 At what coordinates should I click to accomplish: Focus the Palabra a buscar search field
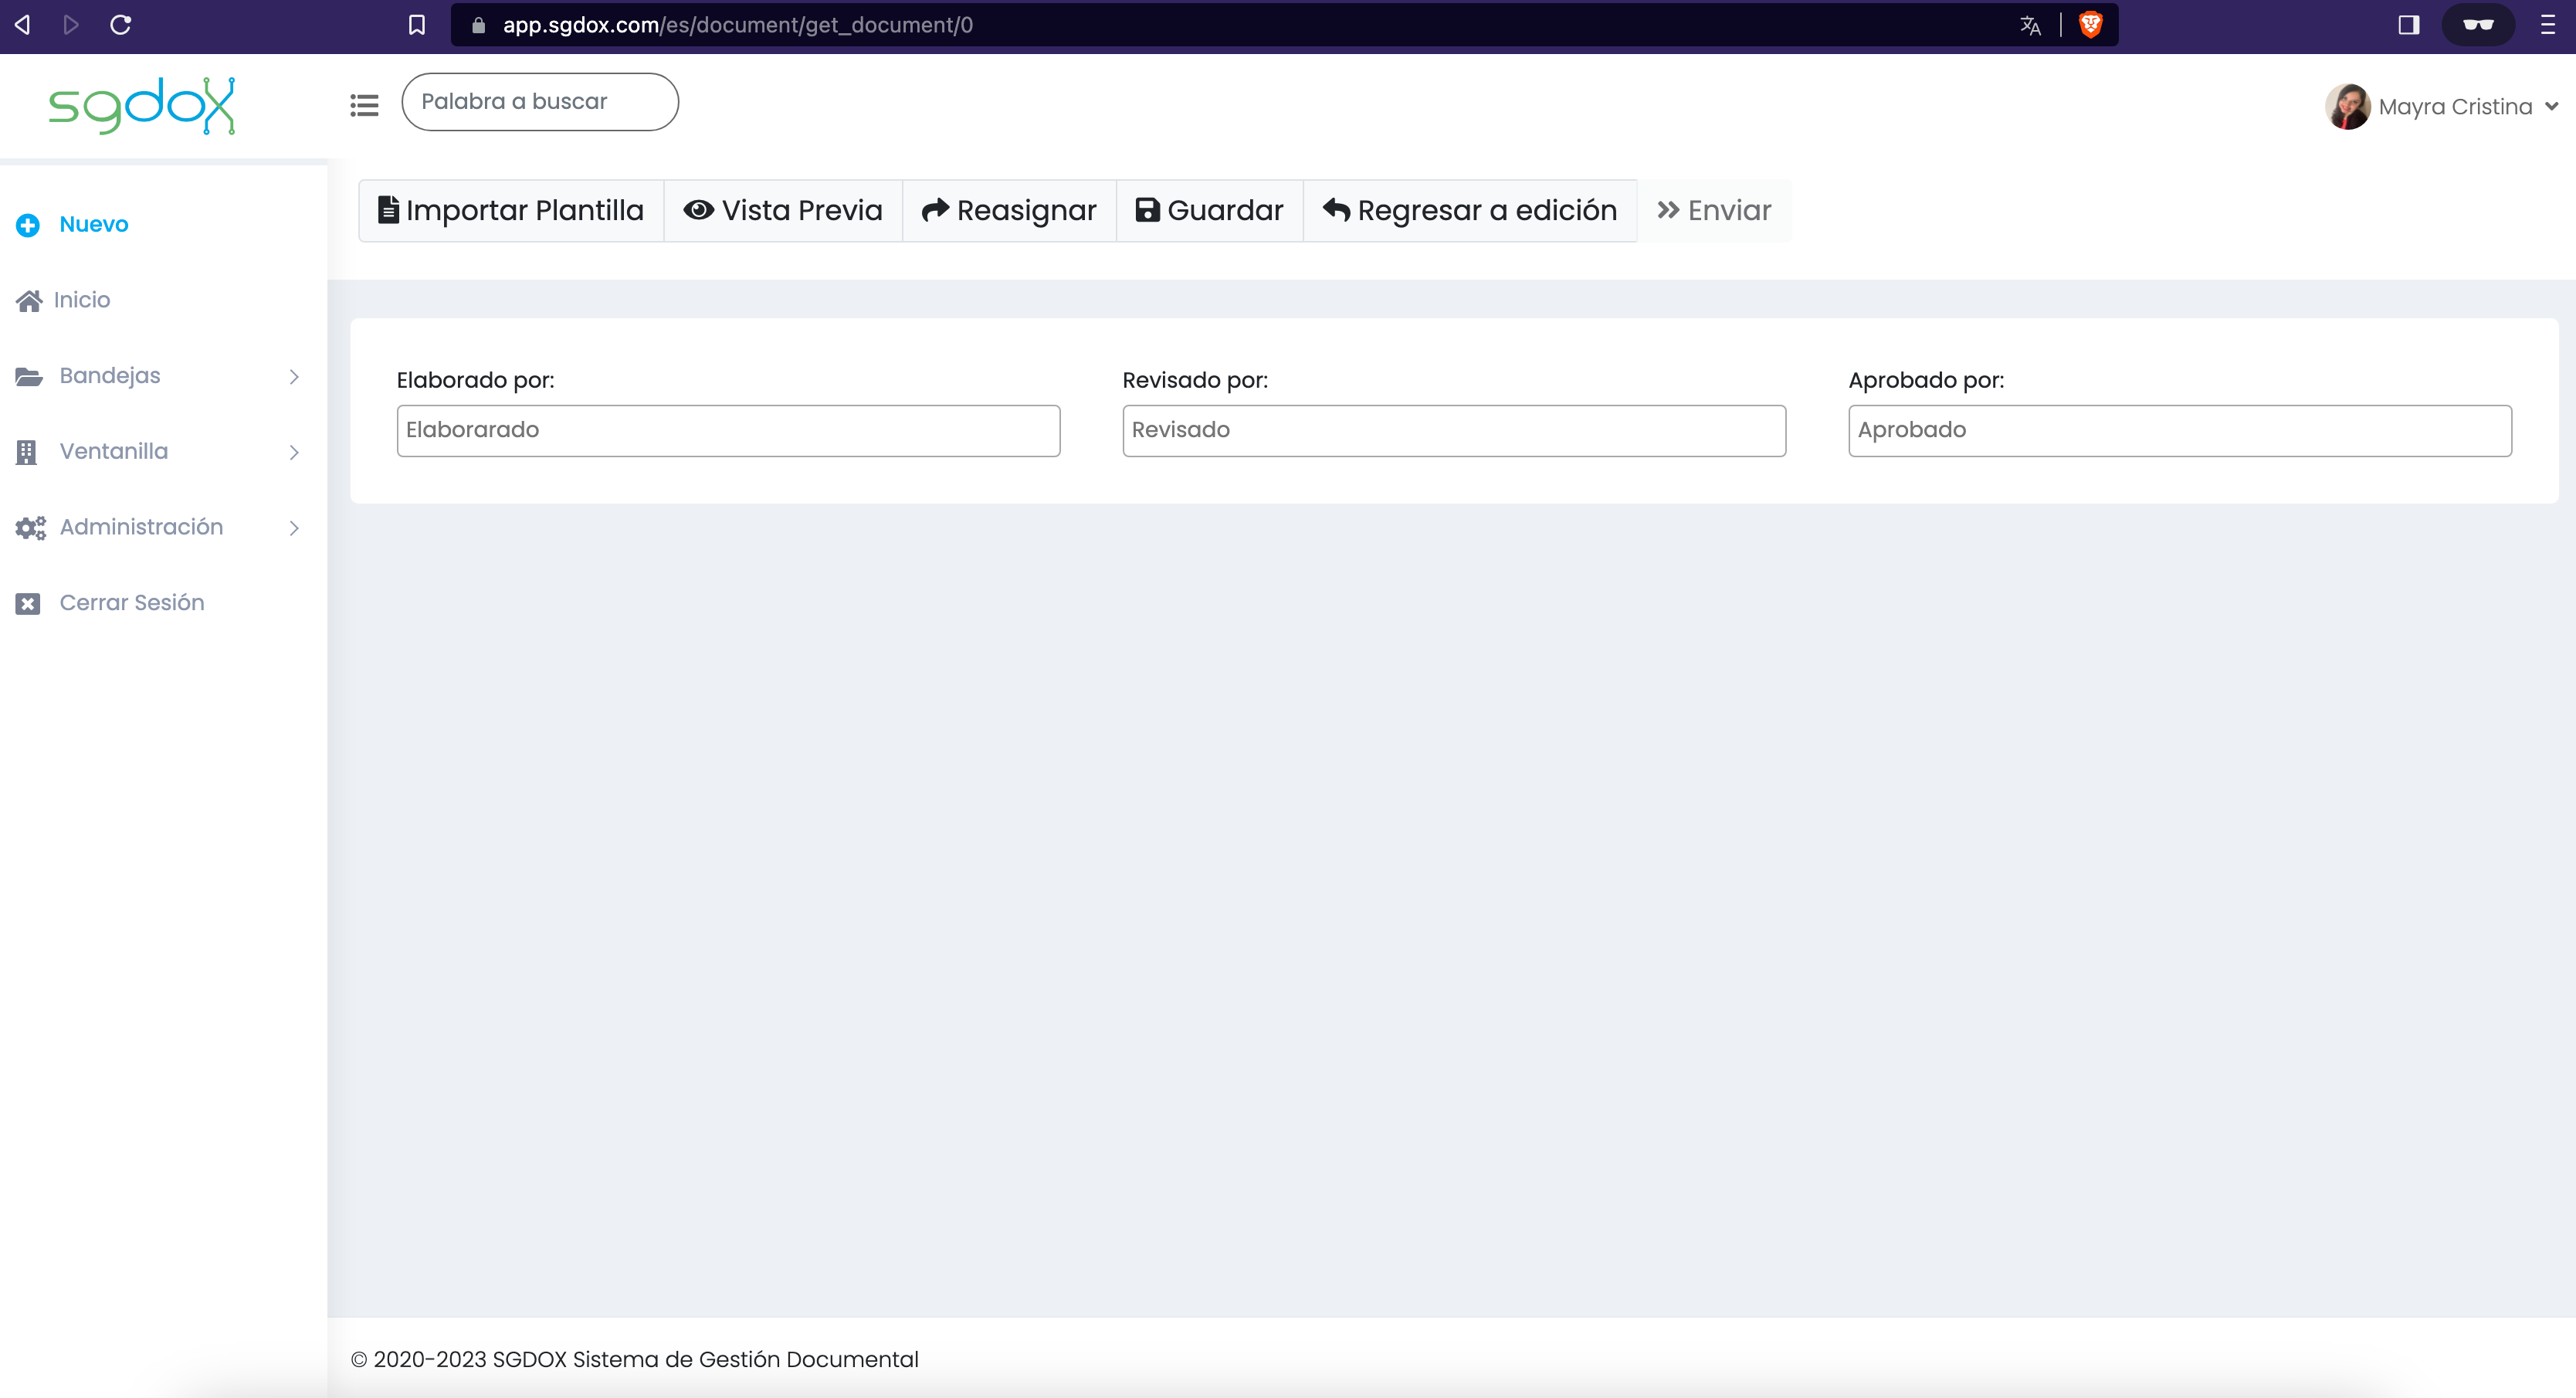[540, 102]
